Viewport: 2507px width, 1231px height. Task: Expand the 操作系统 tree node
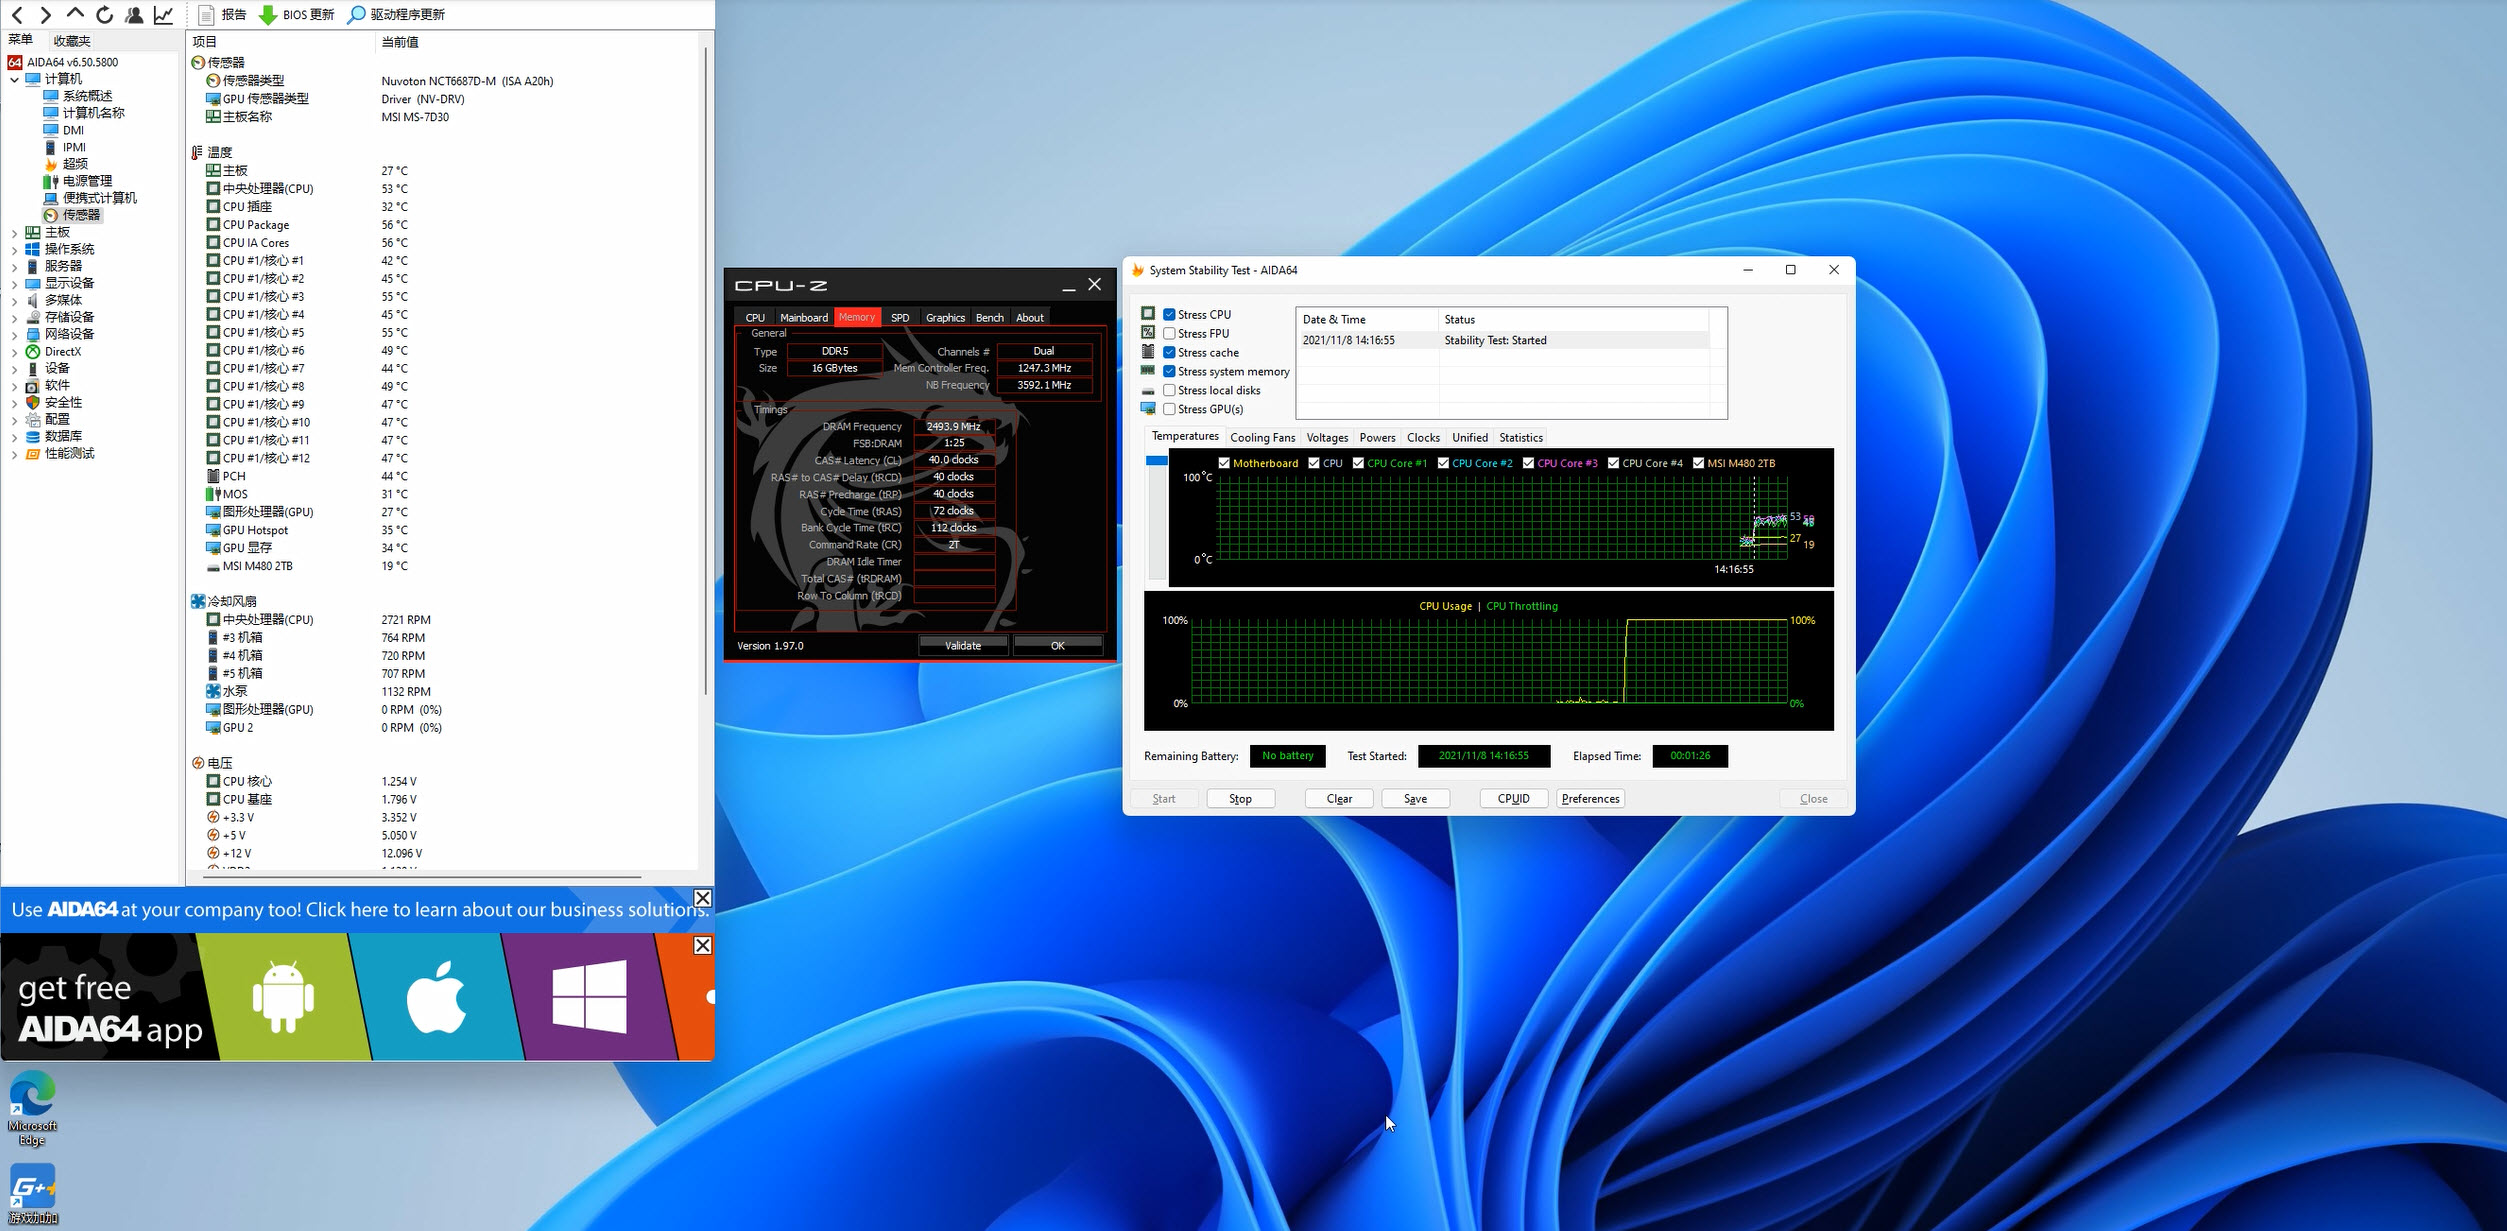(x=14, y=249)
